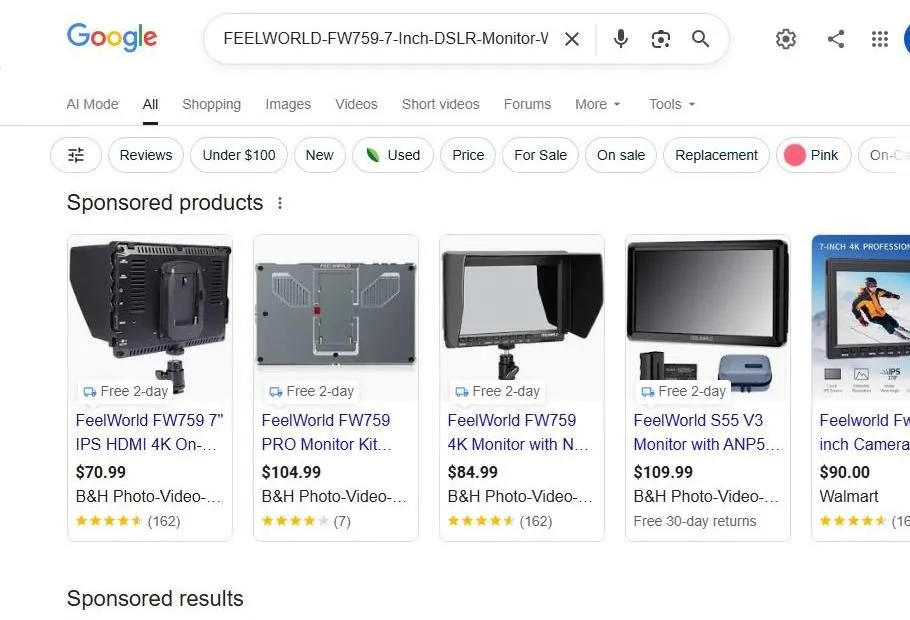
Task: Click the (7) reviews star rating
Action: point(306,521)
